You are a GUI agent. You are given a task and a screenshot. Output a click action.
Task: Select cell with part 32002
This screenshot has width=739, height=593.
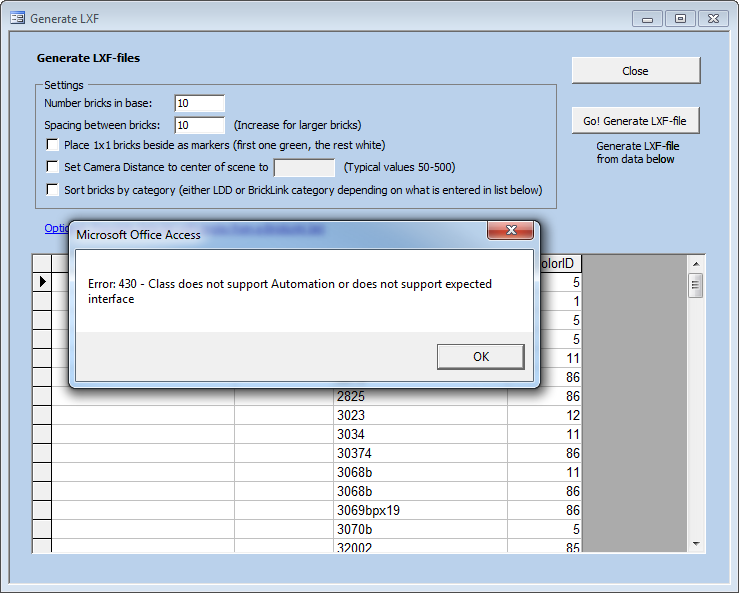point(420,546)
